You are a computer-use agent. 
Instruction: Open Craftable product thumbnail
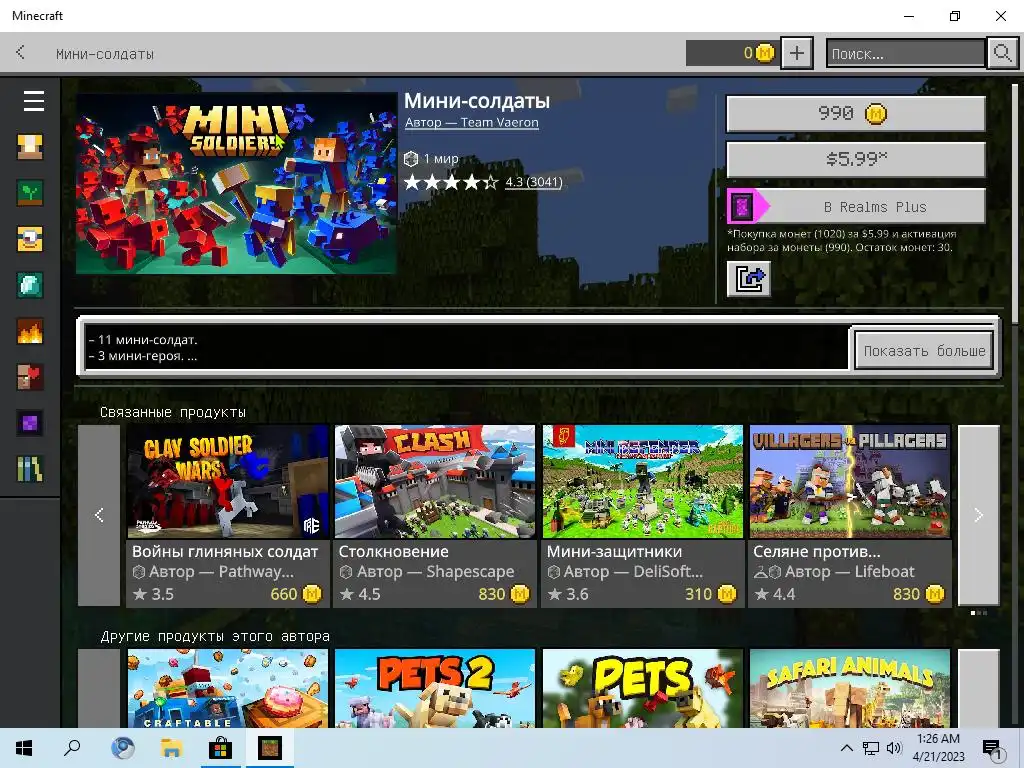click(227, 688)
